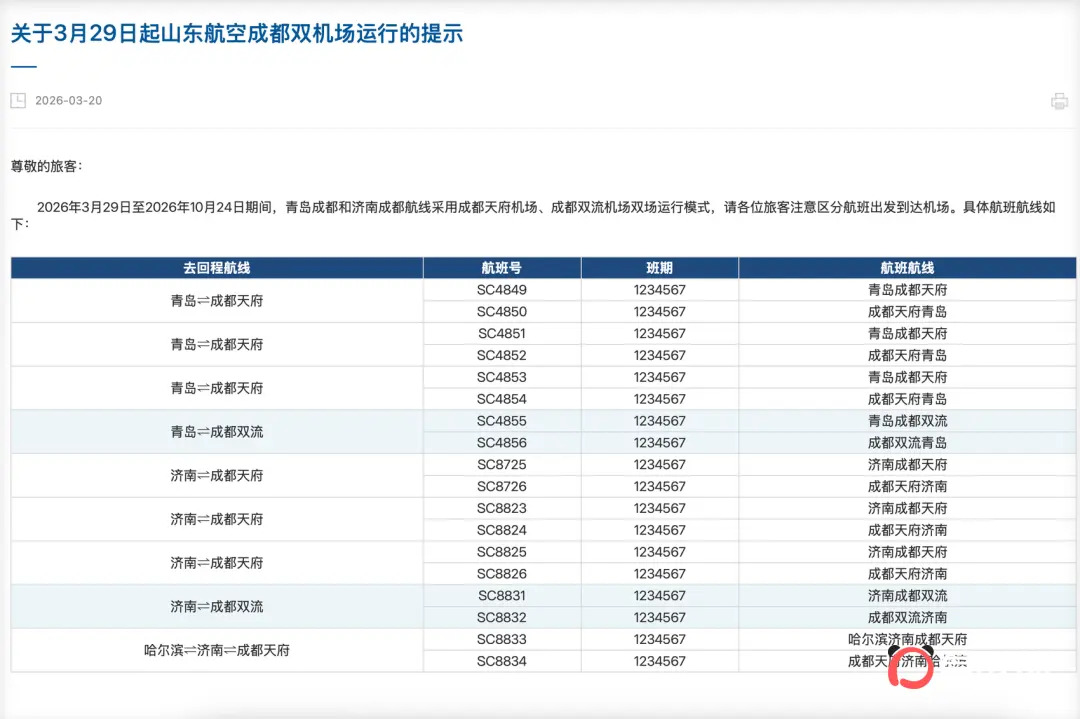Click the 哈尔滨⇌济南⇌成都天府 route cell

click(216, 650)
